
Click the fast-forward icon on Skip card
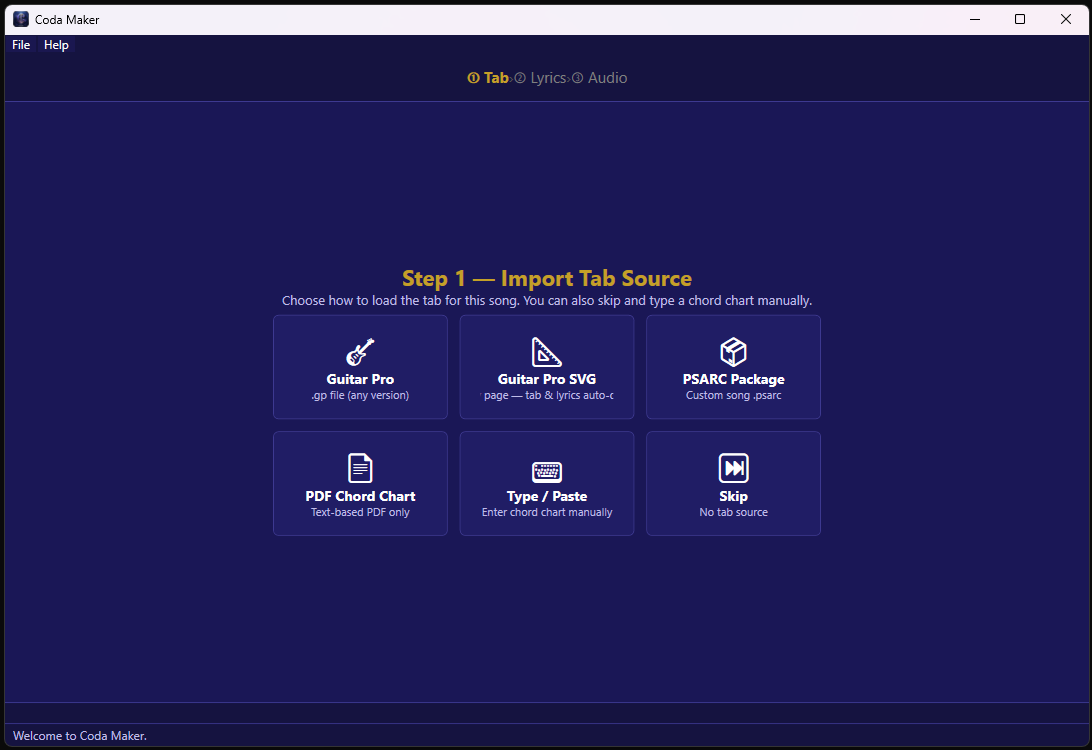click(x=733, y=468)
